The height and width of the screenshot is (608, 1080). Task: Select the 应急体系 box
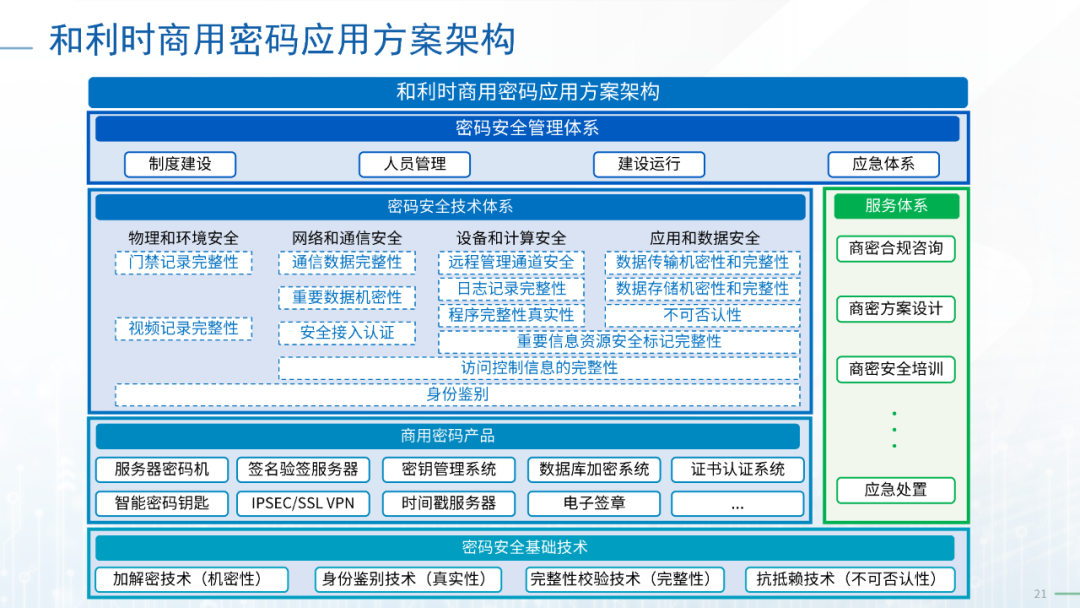[884, 165]
